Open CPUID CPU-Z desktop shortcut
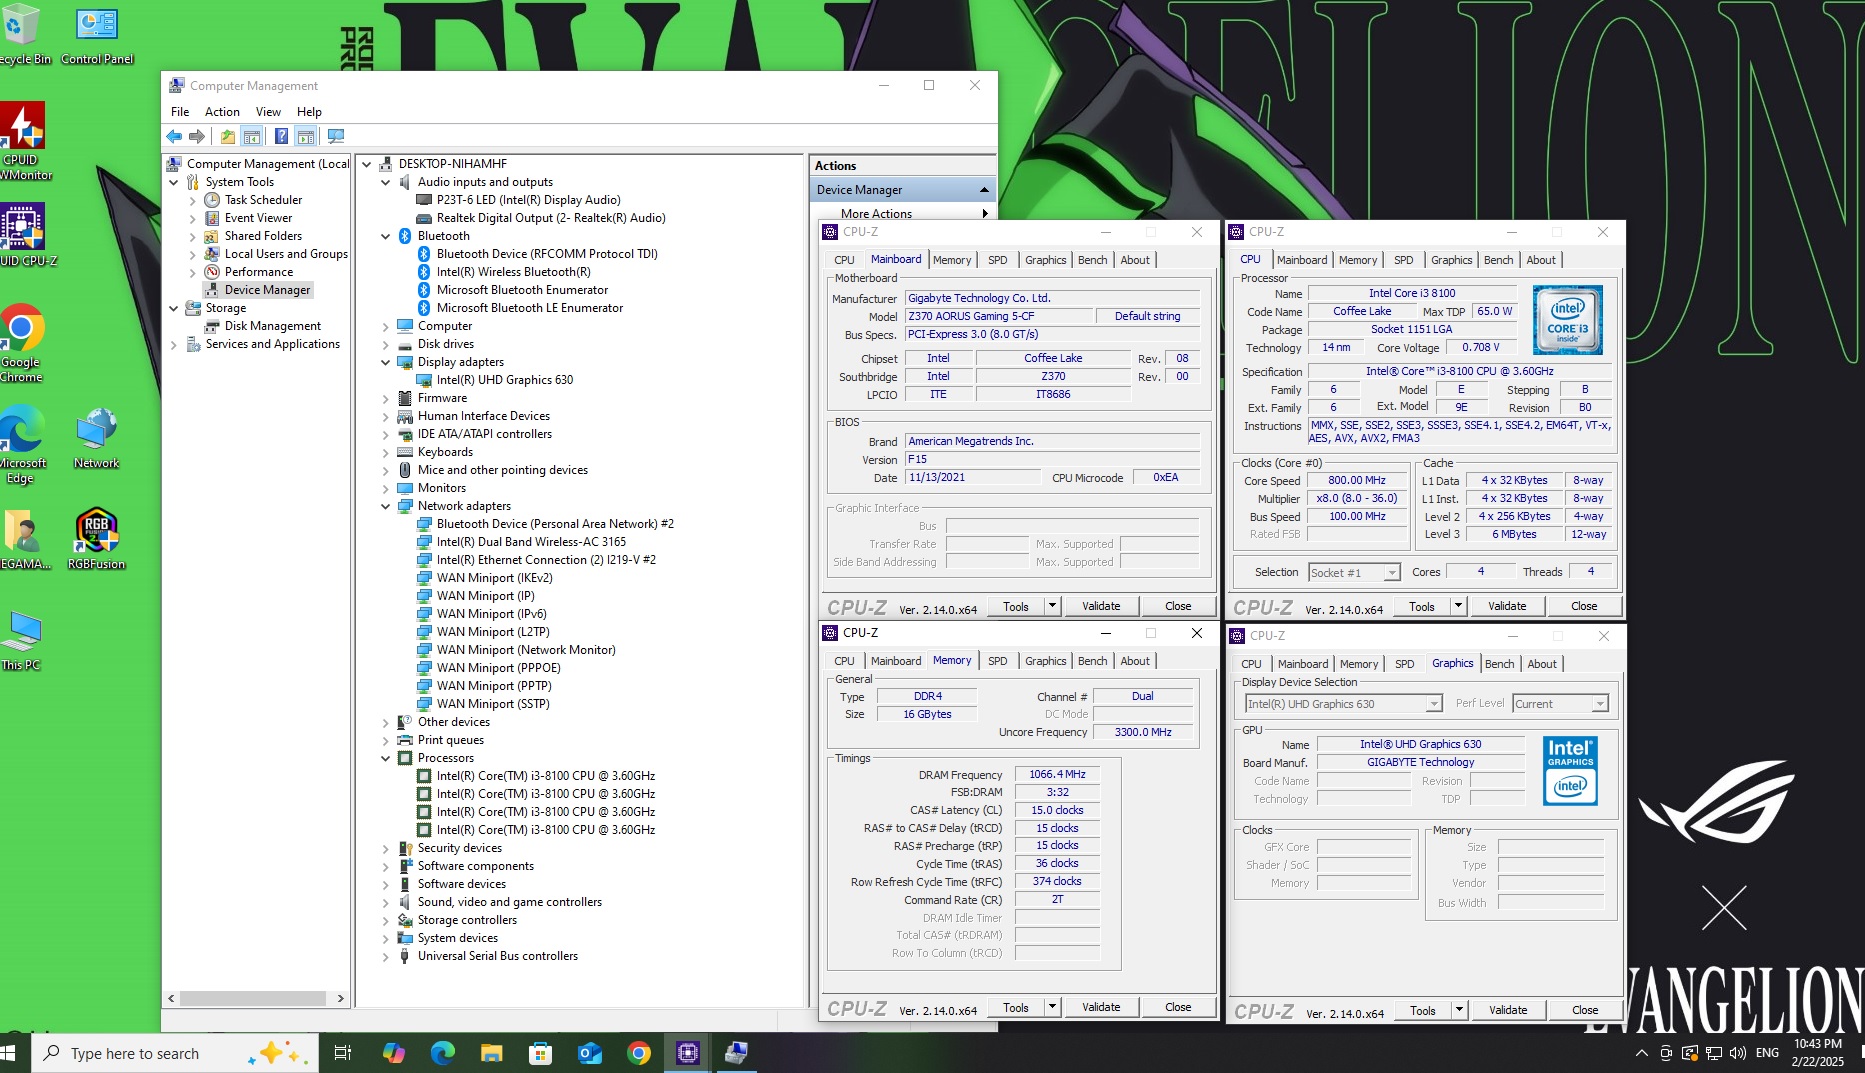 click(x=24, y=234)
